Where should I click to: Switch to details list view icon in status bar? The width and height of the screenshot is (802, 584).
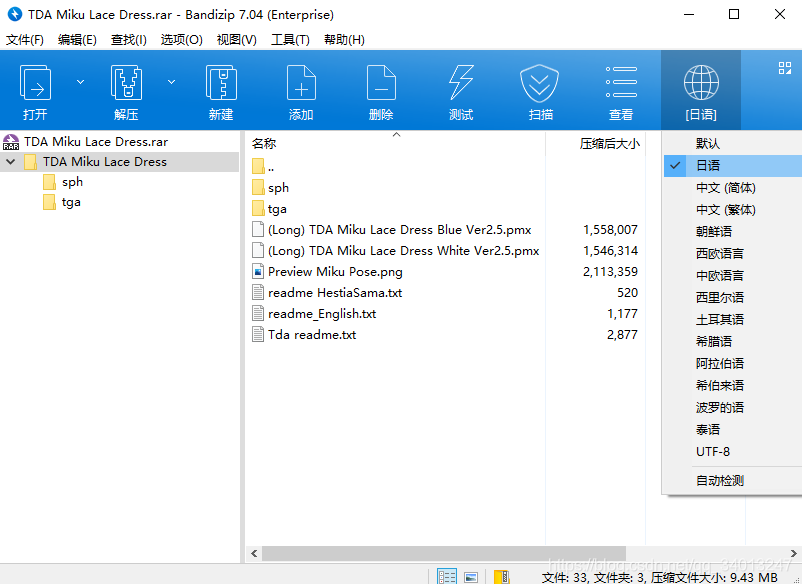447,576
